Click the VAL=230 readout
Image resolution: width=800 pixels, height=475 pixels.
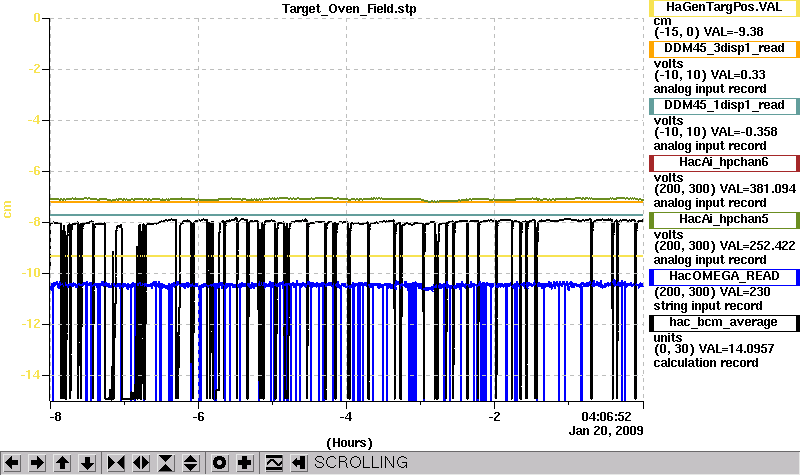[x=745, y=292]
